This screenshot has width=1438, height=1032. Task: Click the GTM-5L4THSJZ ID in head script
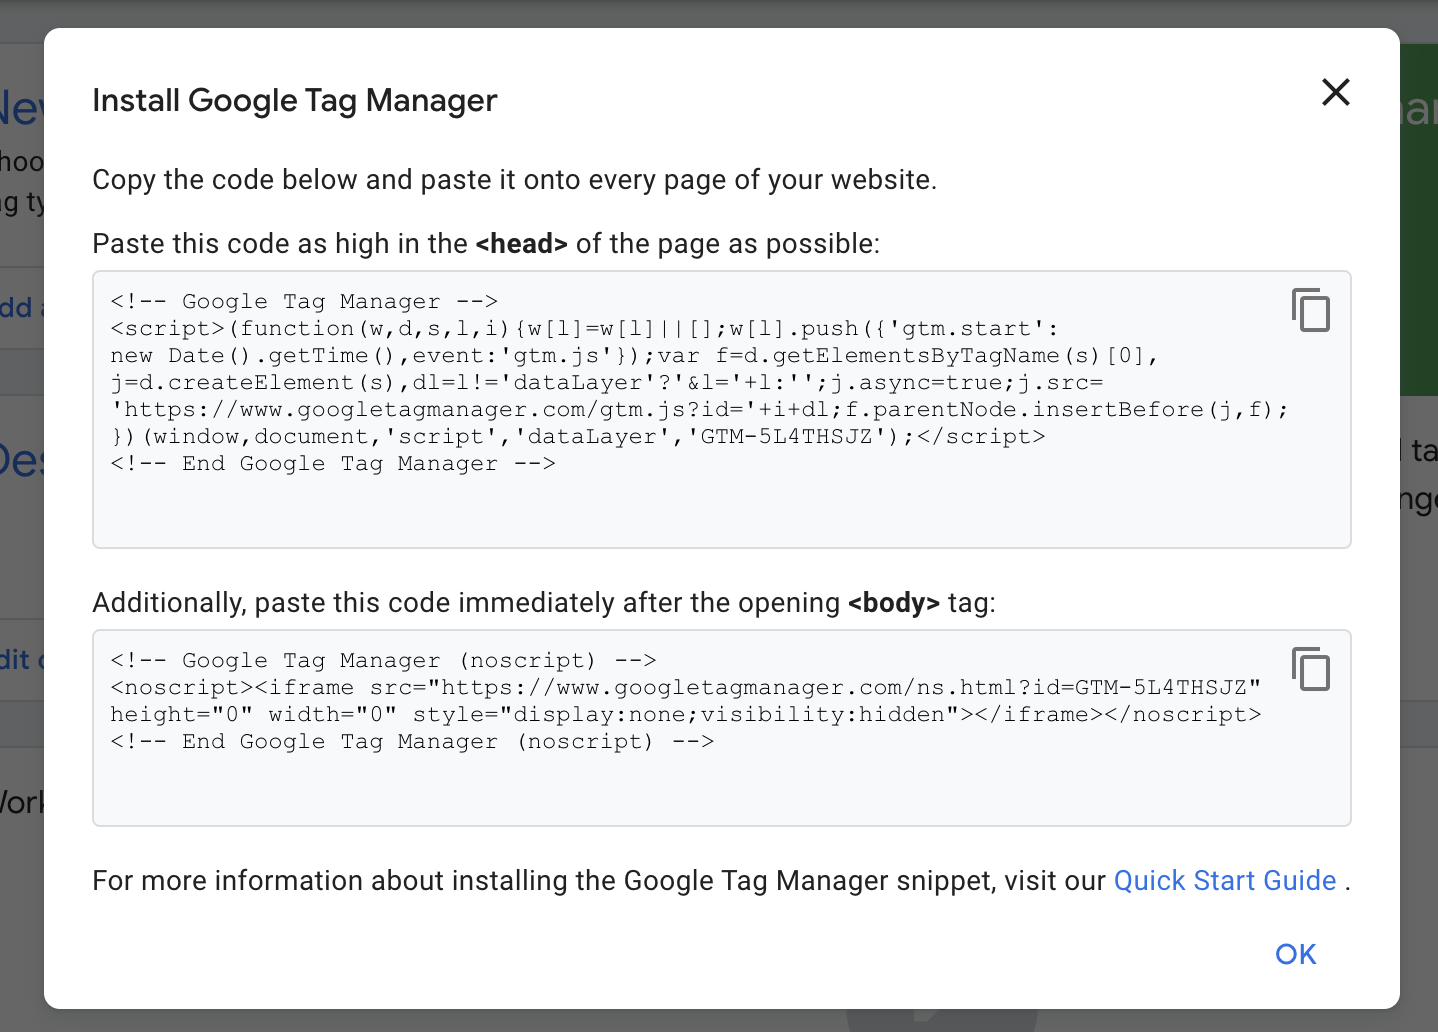786,437
